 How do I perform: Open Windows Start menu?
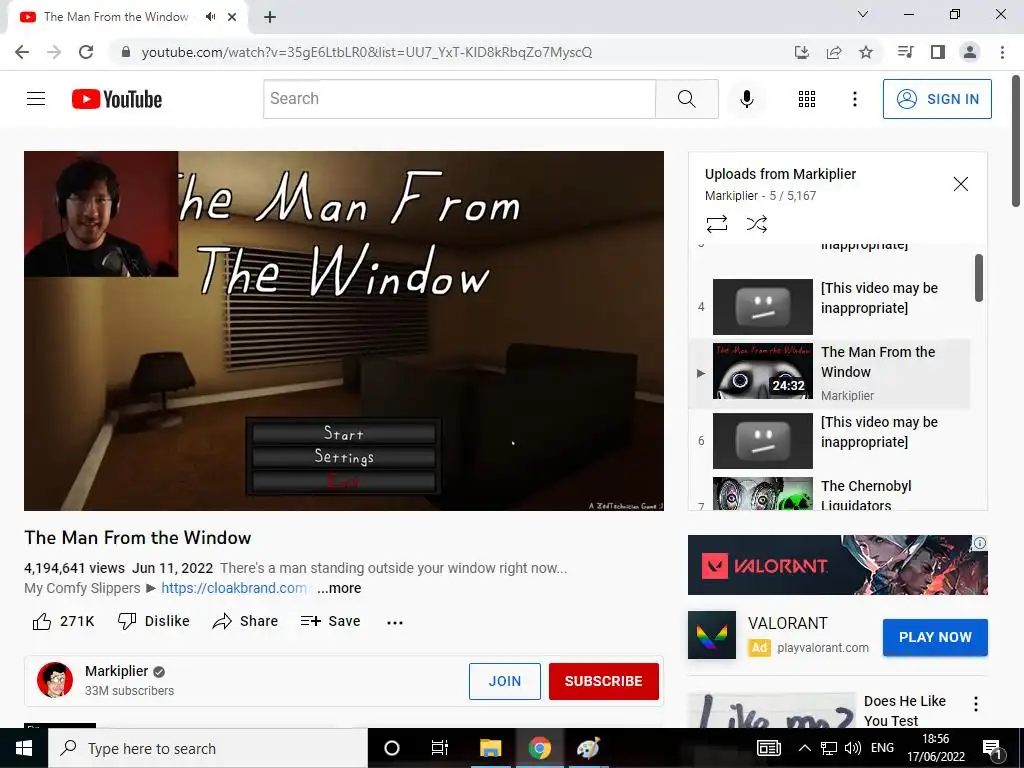click(x=24, y=748)
